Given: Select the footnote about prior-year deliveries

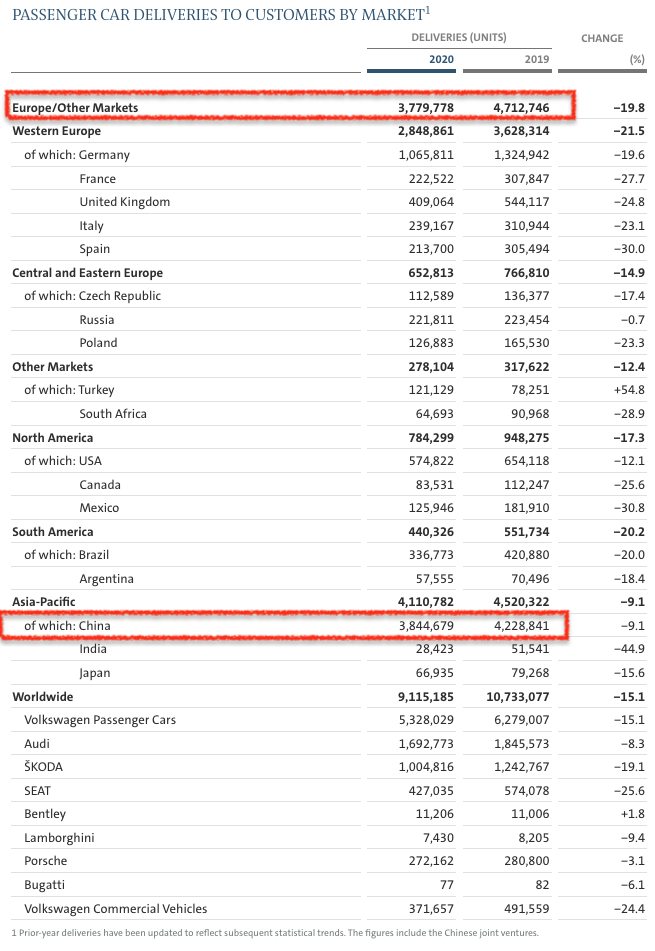Looking at the screenshot, I should [275, 933].
